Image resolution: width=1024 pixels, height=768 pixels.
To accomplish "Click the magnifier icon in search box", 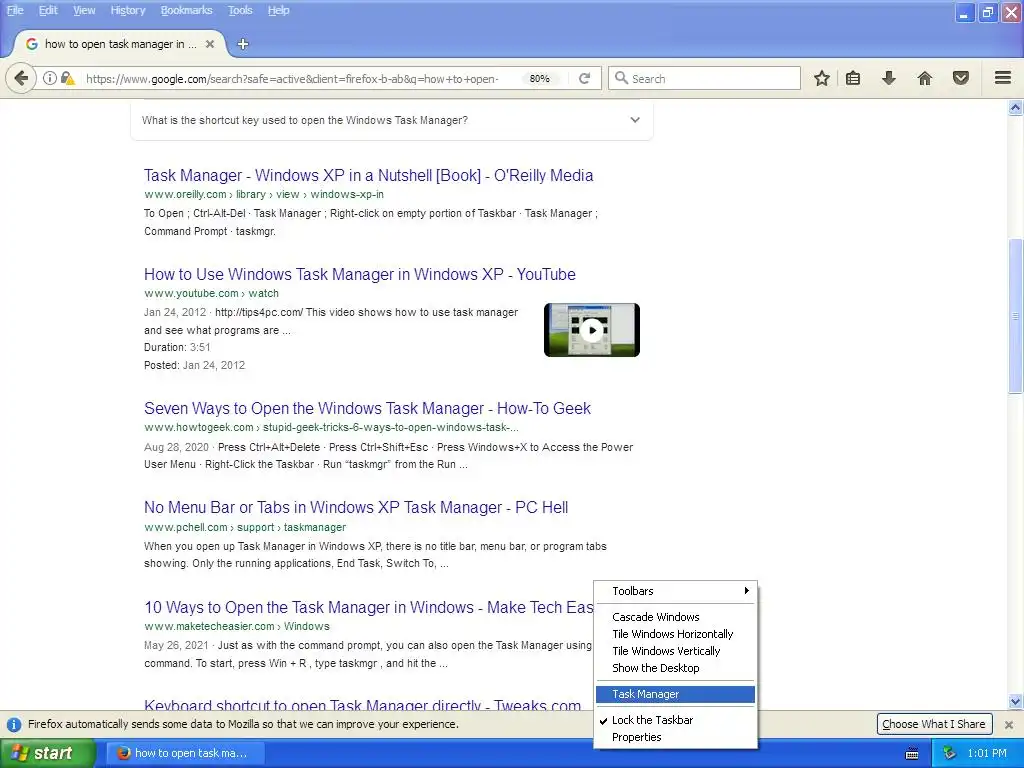I will pos(622,78).
